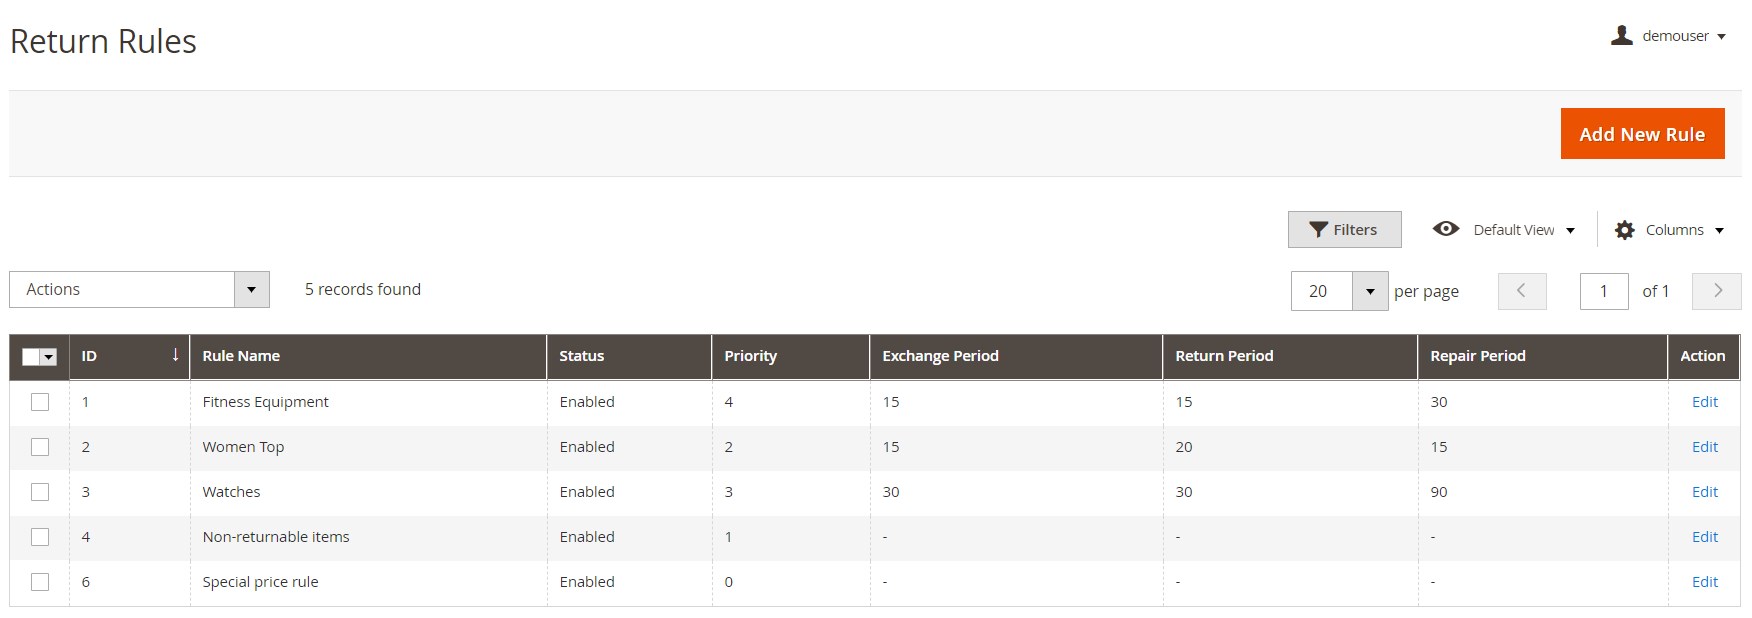Tick the checkbox for Watches rule
Viewport: 1752px width, 618px height.
click(40, 492)
